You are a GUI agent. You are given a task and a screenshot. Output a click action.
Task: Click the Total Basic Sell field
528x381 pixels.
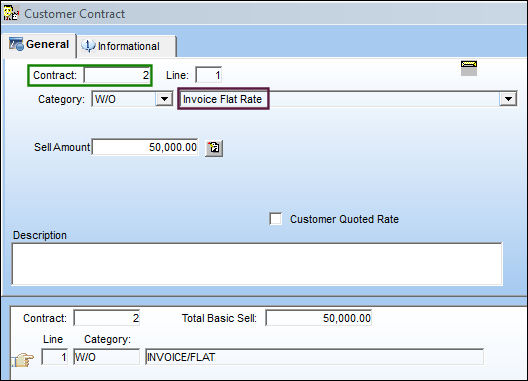(319, 318)
